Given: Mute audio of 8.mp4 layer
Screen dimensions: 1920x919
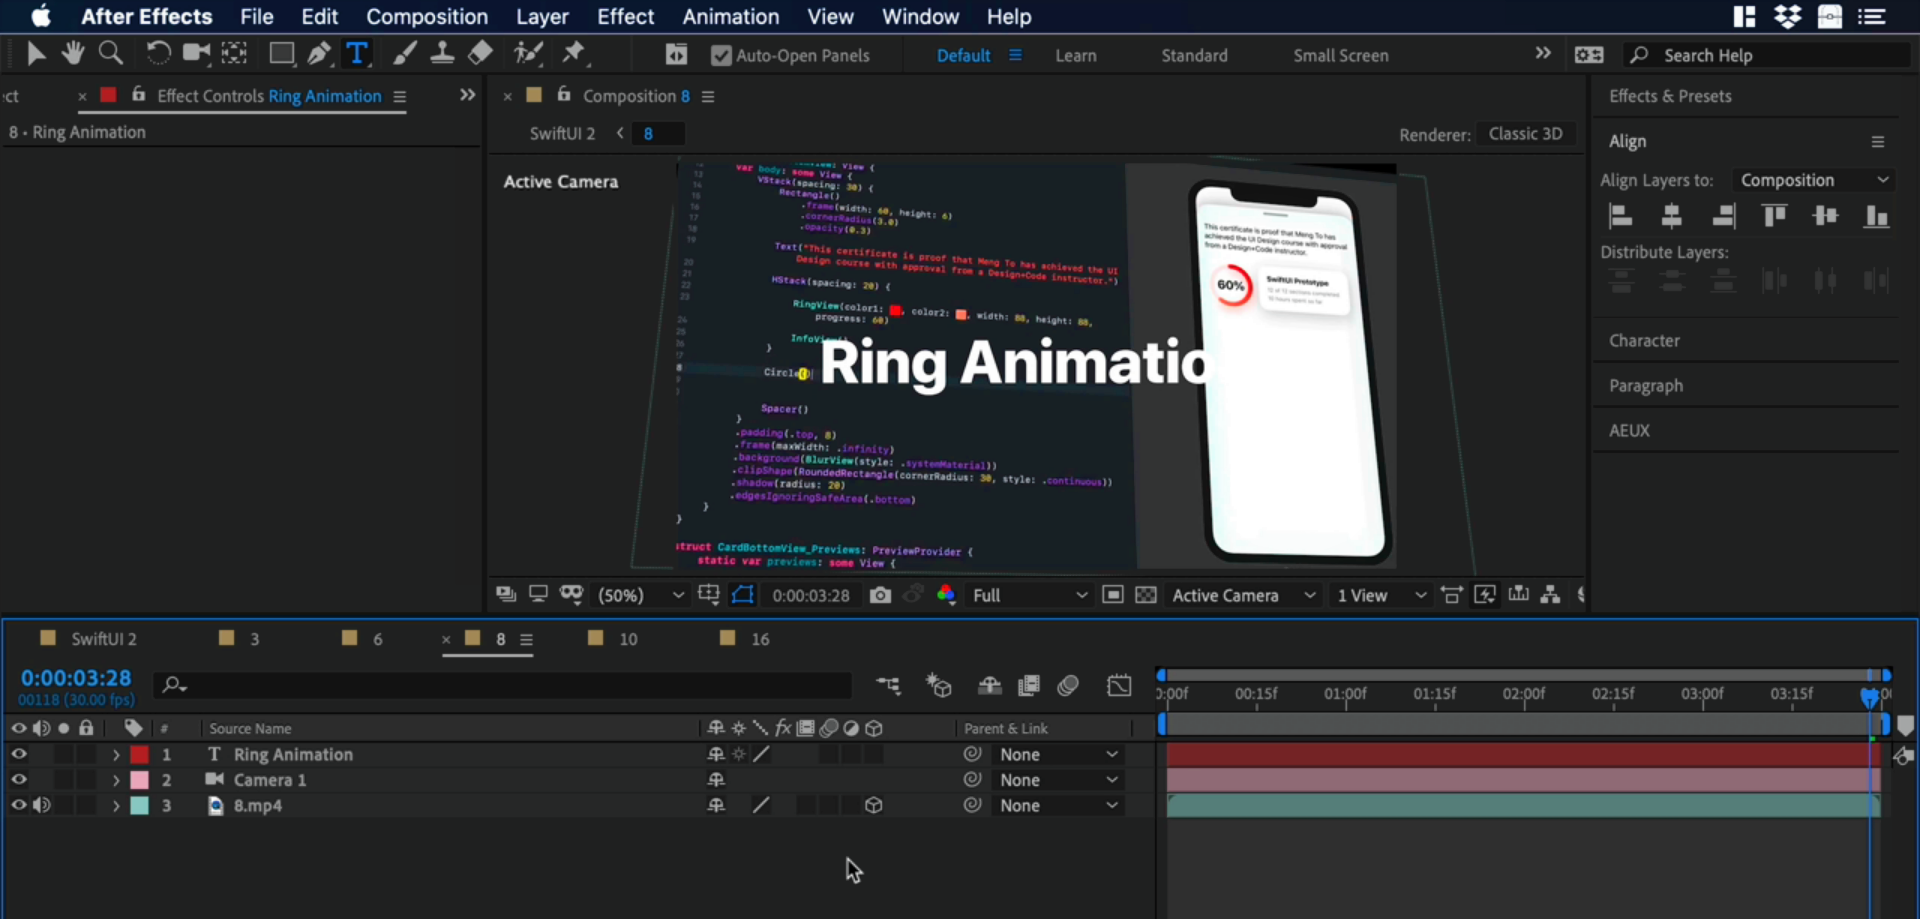Looking at the screenshot, I should click(x=42, y=806).
